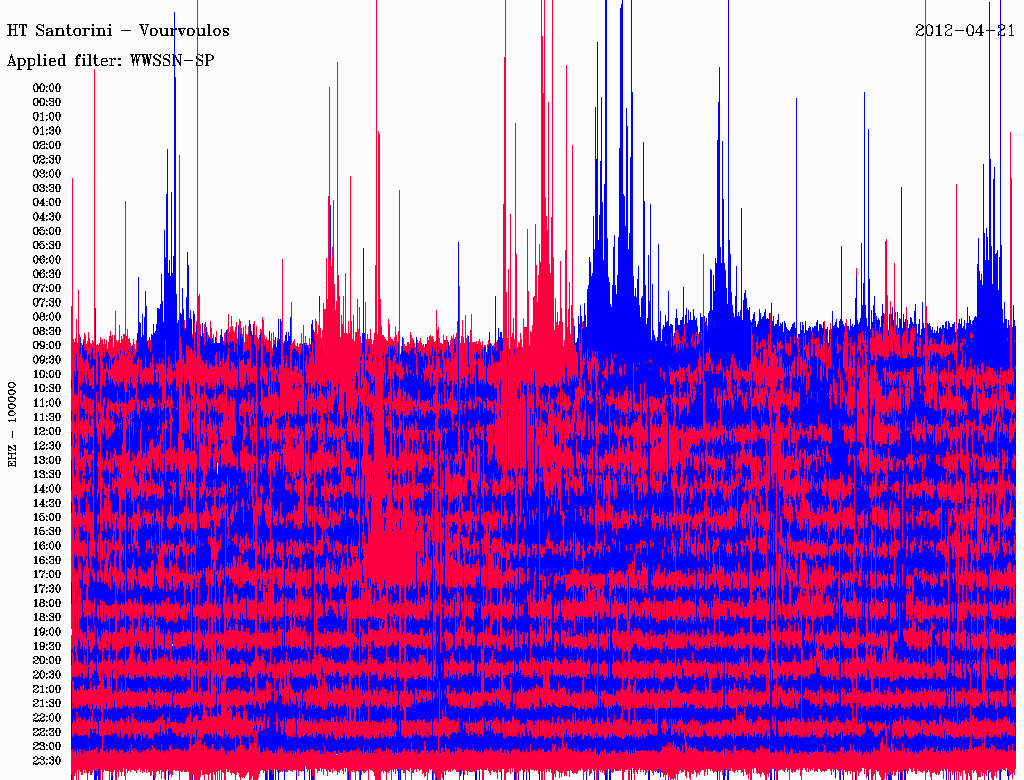1024x780 pixels.
Task: Select the 18:30 time label
Action: click(x=47, y=617)
